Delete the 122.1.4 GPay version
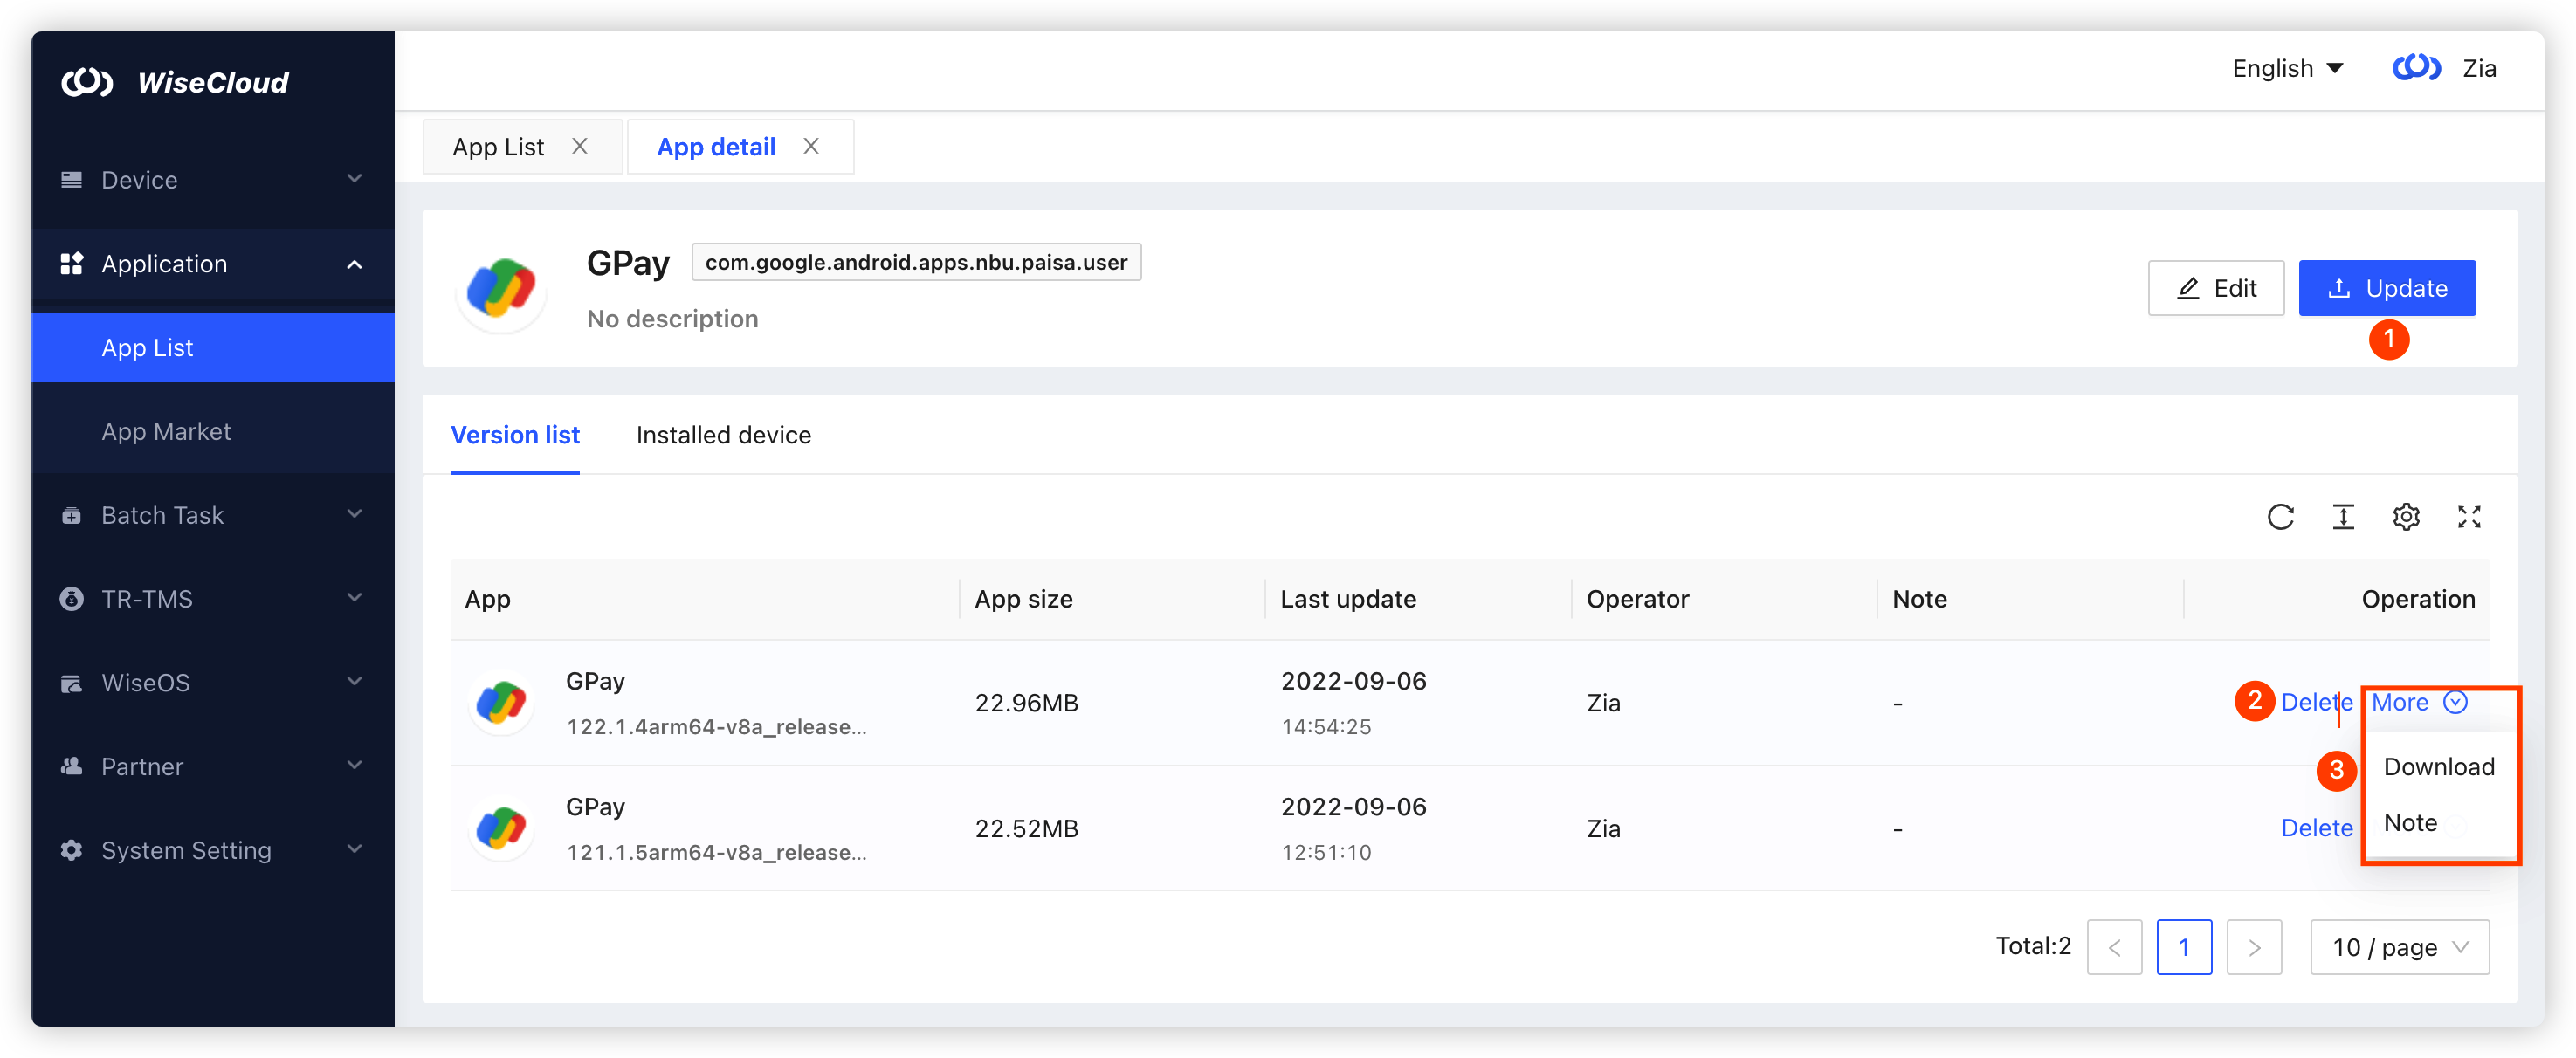This screenshot has width=2576, height=1058. point(2317,703)
